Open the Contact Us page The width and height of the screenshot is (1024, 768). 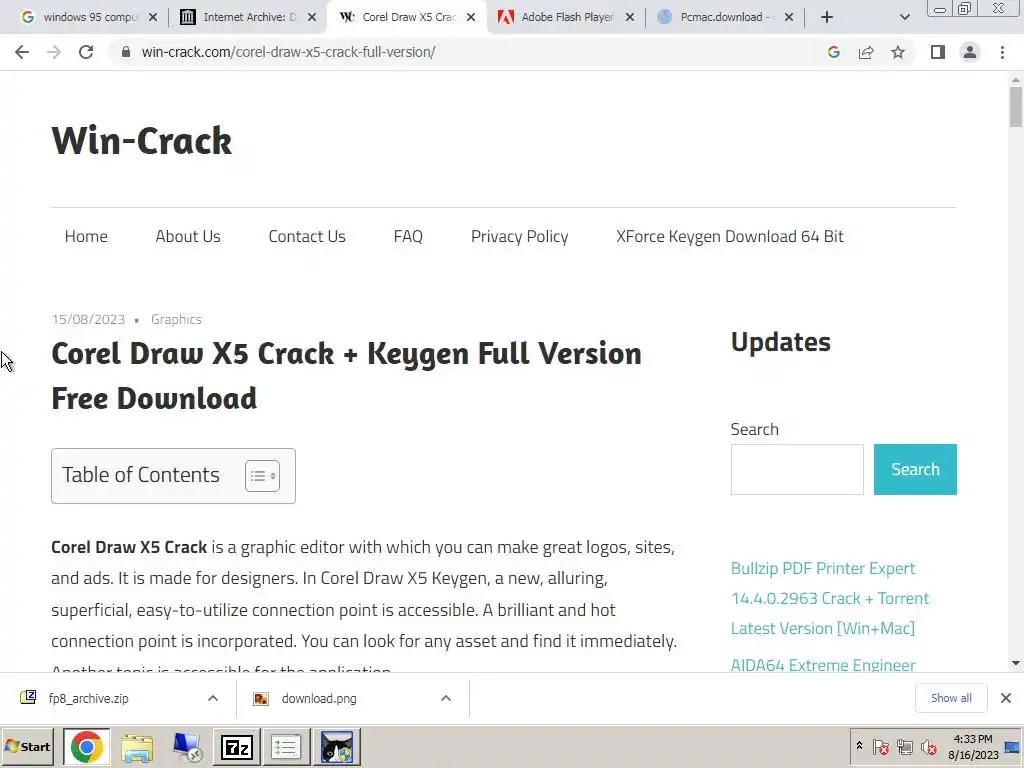(307, 236)
